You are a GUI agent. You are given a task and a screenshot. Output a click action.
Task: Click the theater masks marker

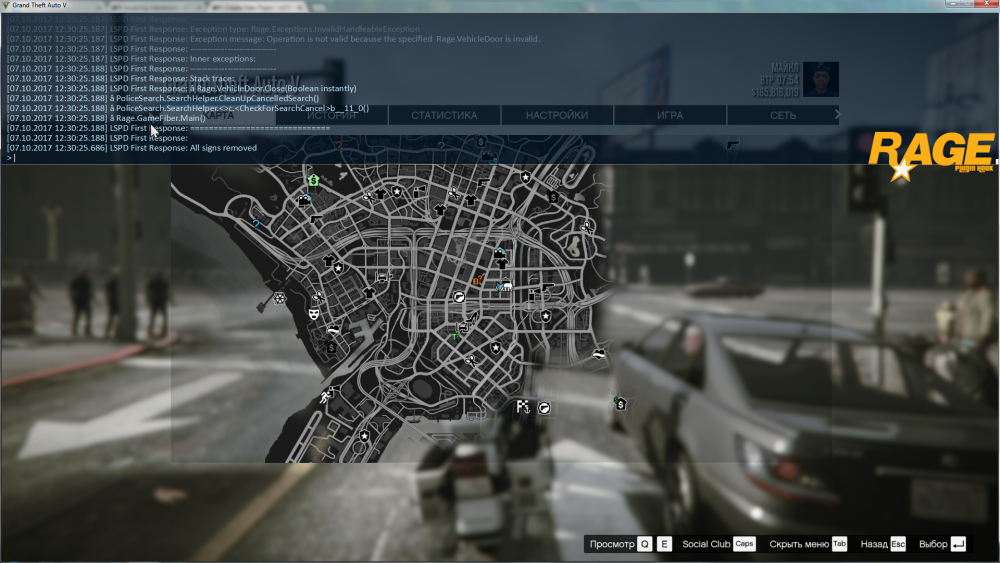point(313,314)
